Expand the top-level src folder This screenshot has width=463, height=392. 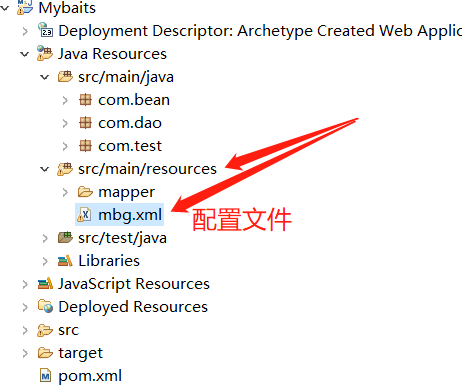(25, 330)
